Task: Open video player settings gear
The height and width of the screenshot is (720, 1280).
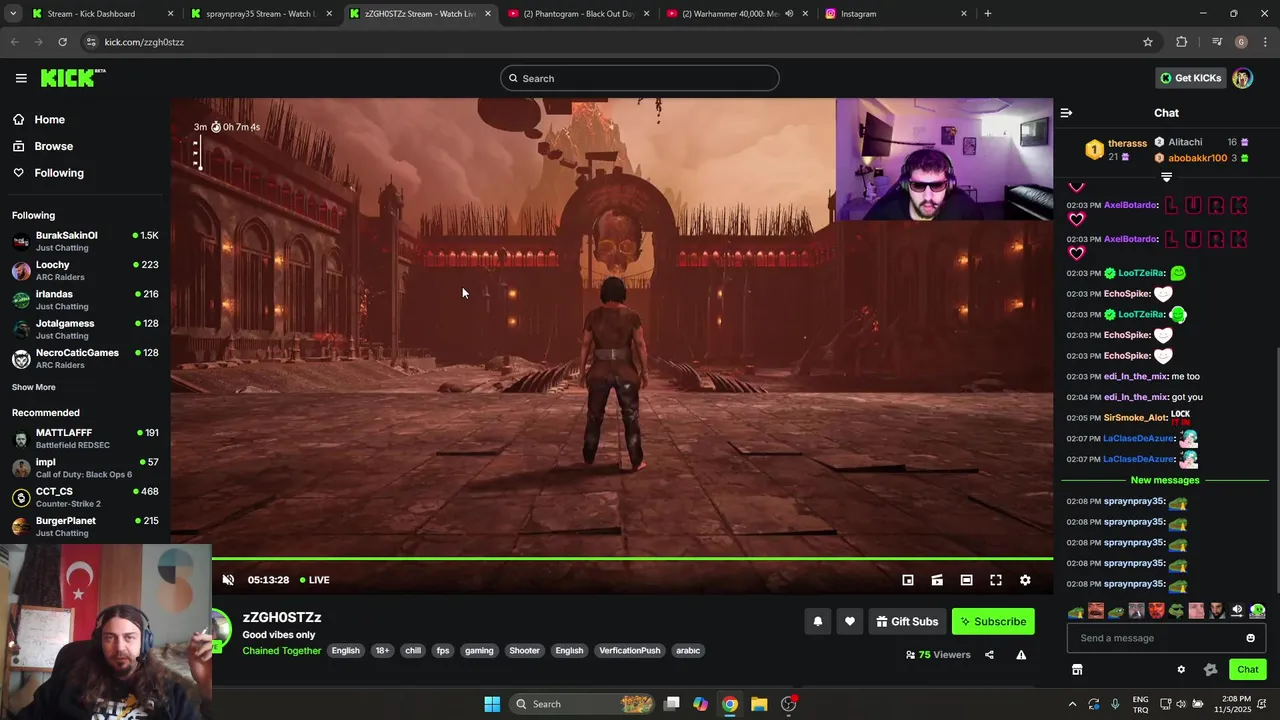Action: coord(1025,580)
